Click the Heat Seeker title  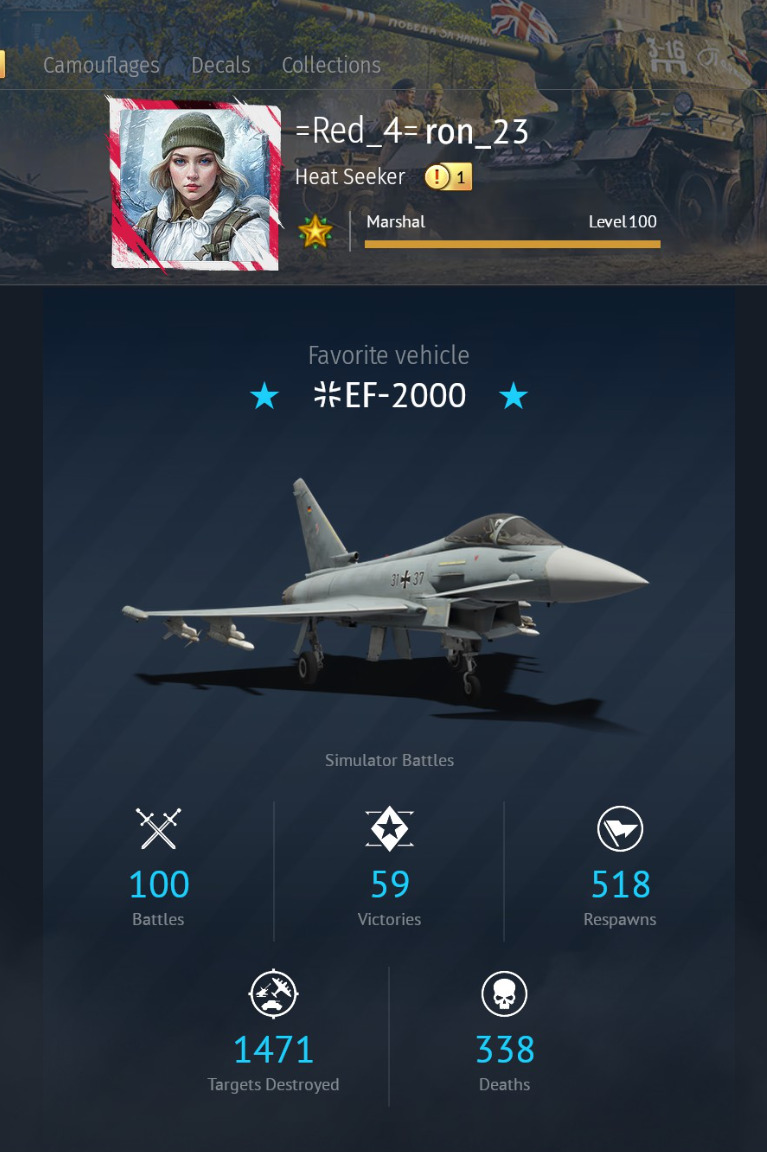350,177
